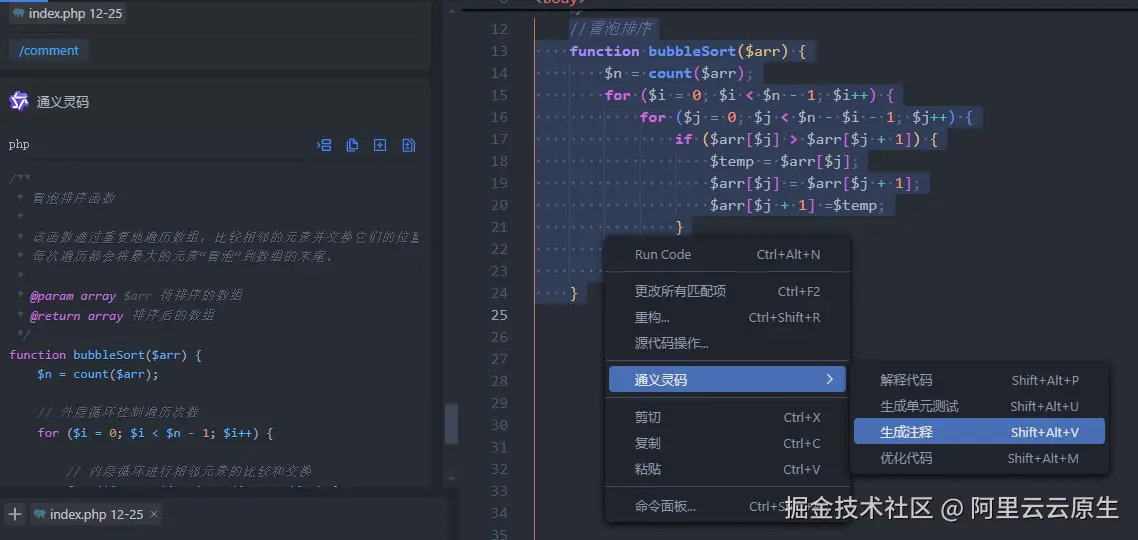Open 命令面板... from the context menu
This screenshot has height=540, width=1138.
click(x=727, y=507)
